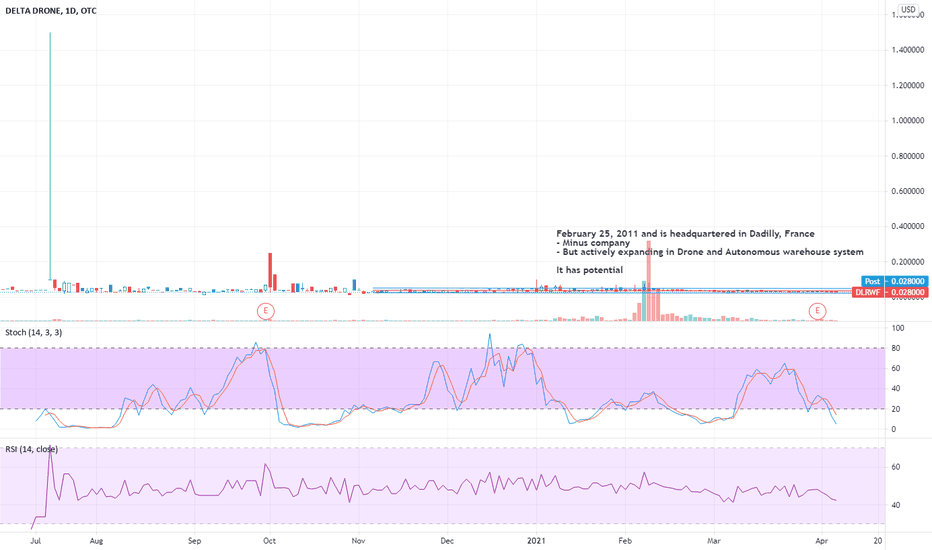Click the blue Post 0.028000 price tag
The image size is (932, 550).
894,281
